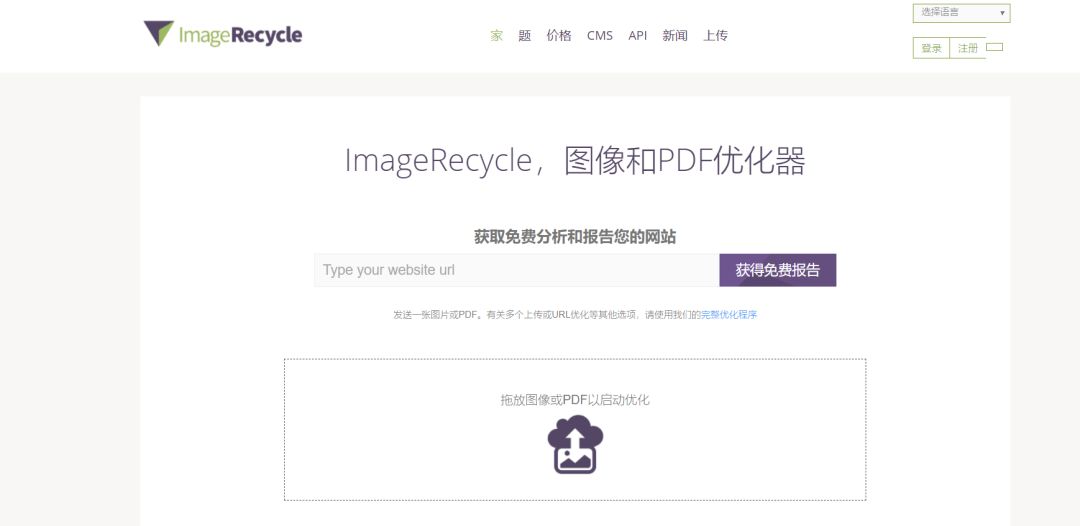Open the 完整优化程序 link

point(729,315)
